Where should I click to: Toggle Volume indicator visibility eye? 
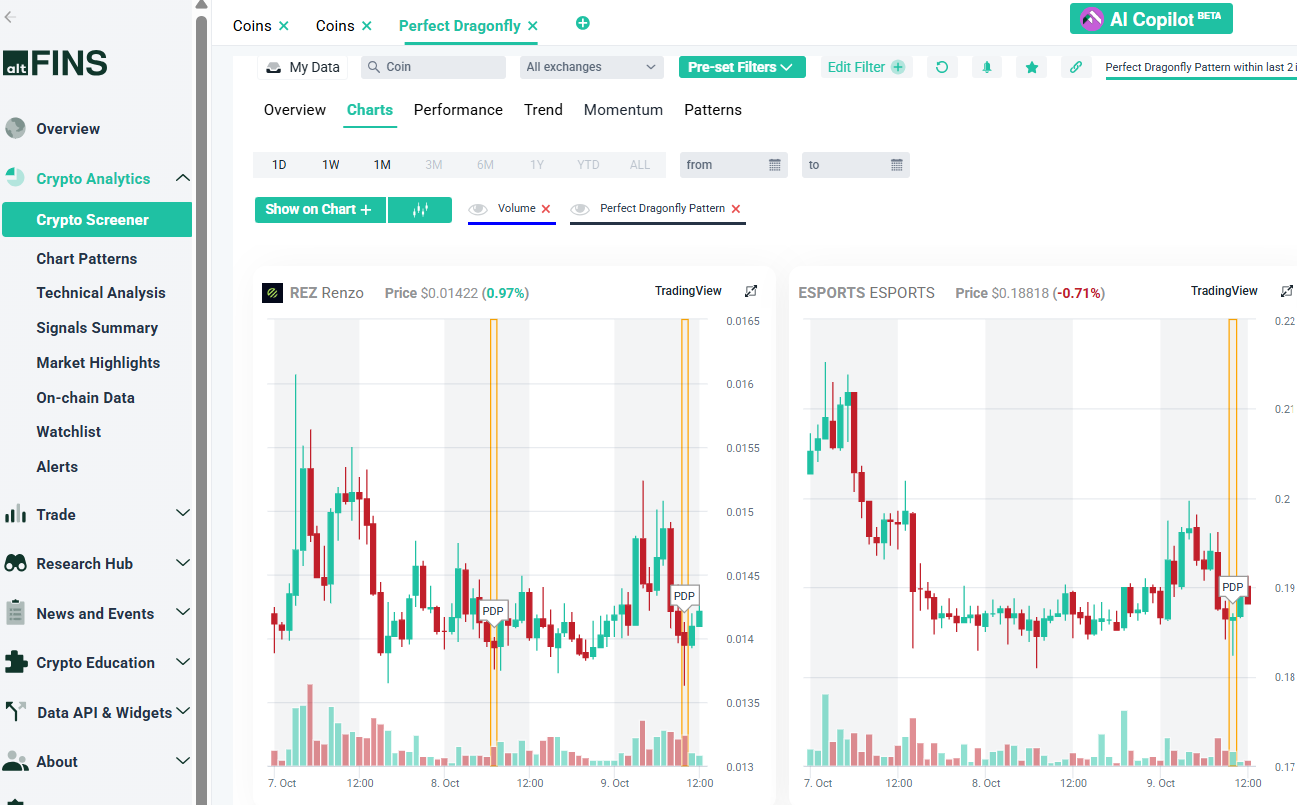click(478, 209)
